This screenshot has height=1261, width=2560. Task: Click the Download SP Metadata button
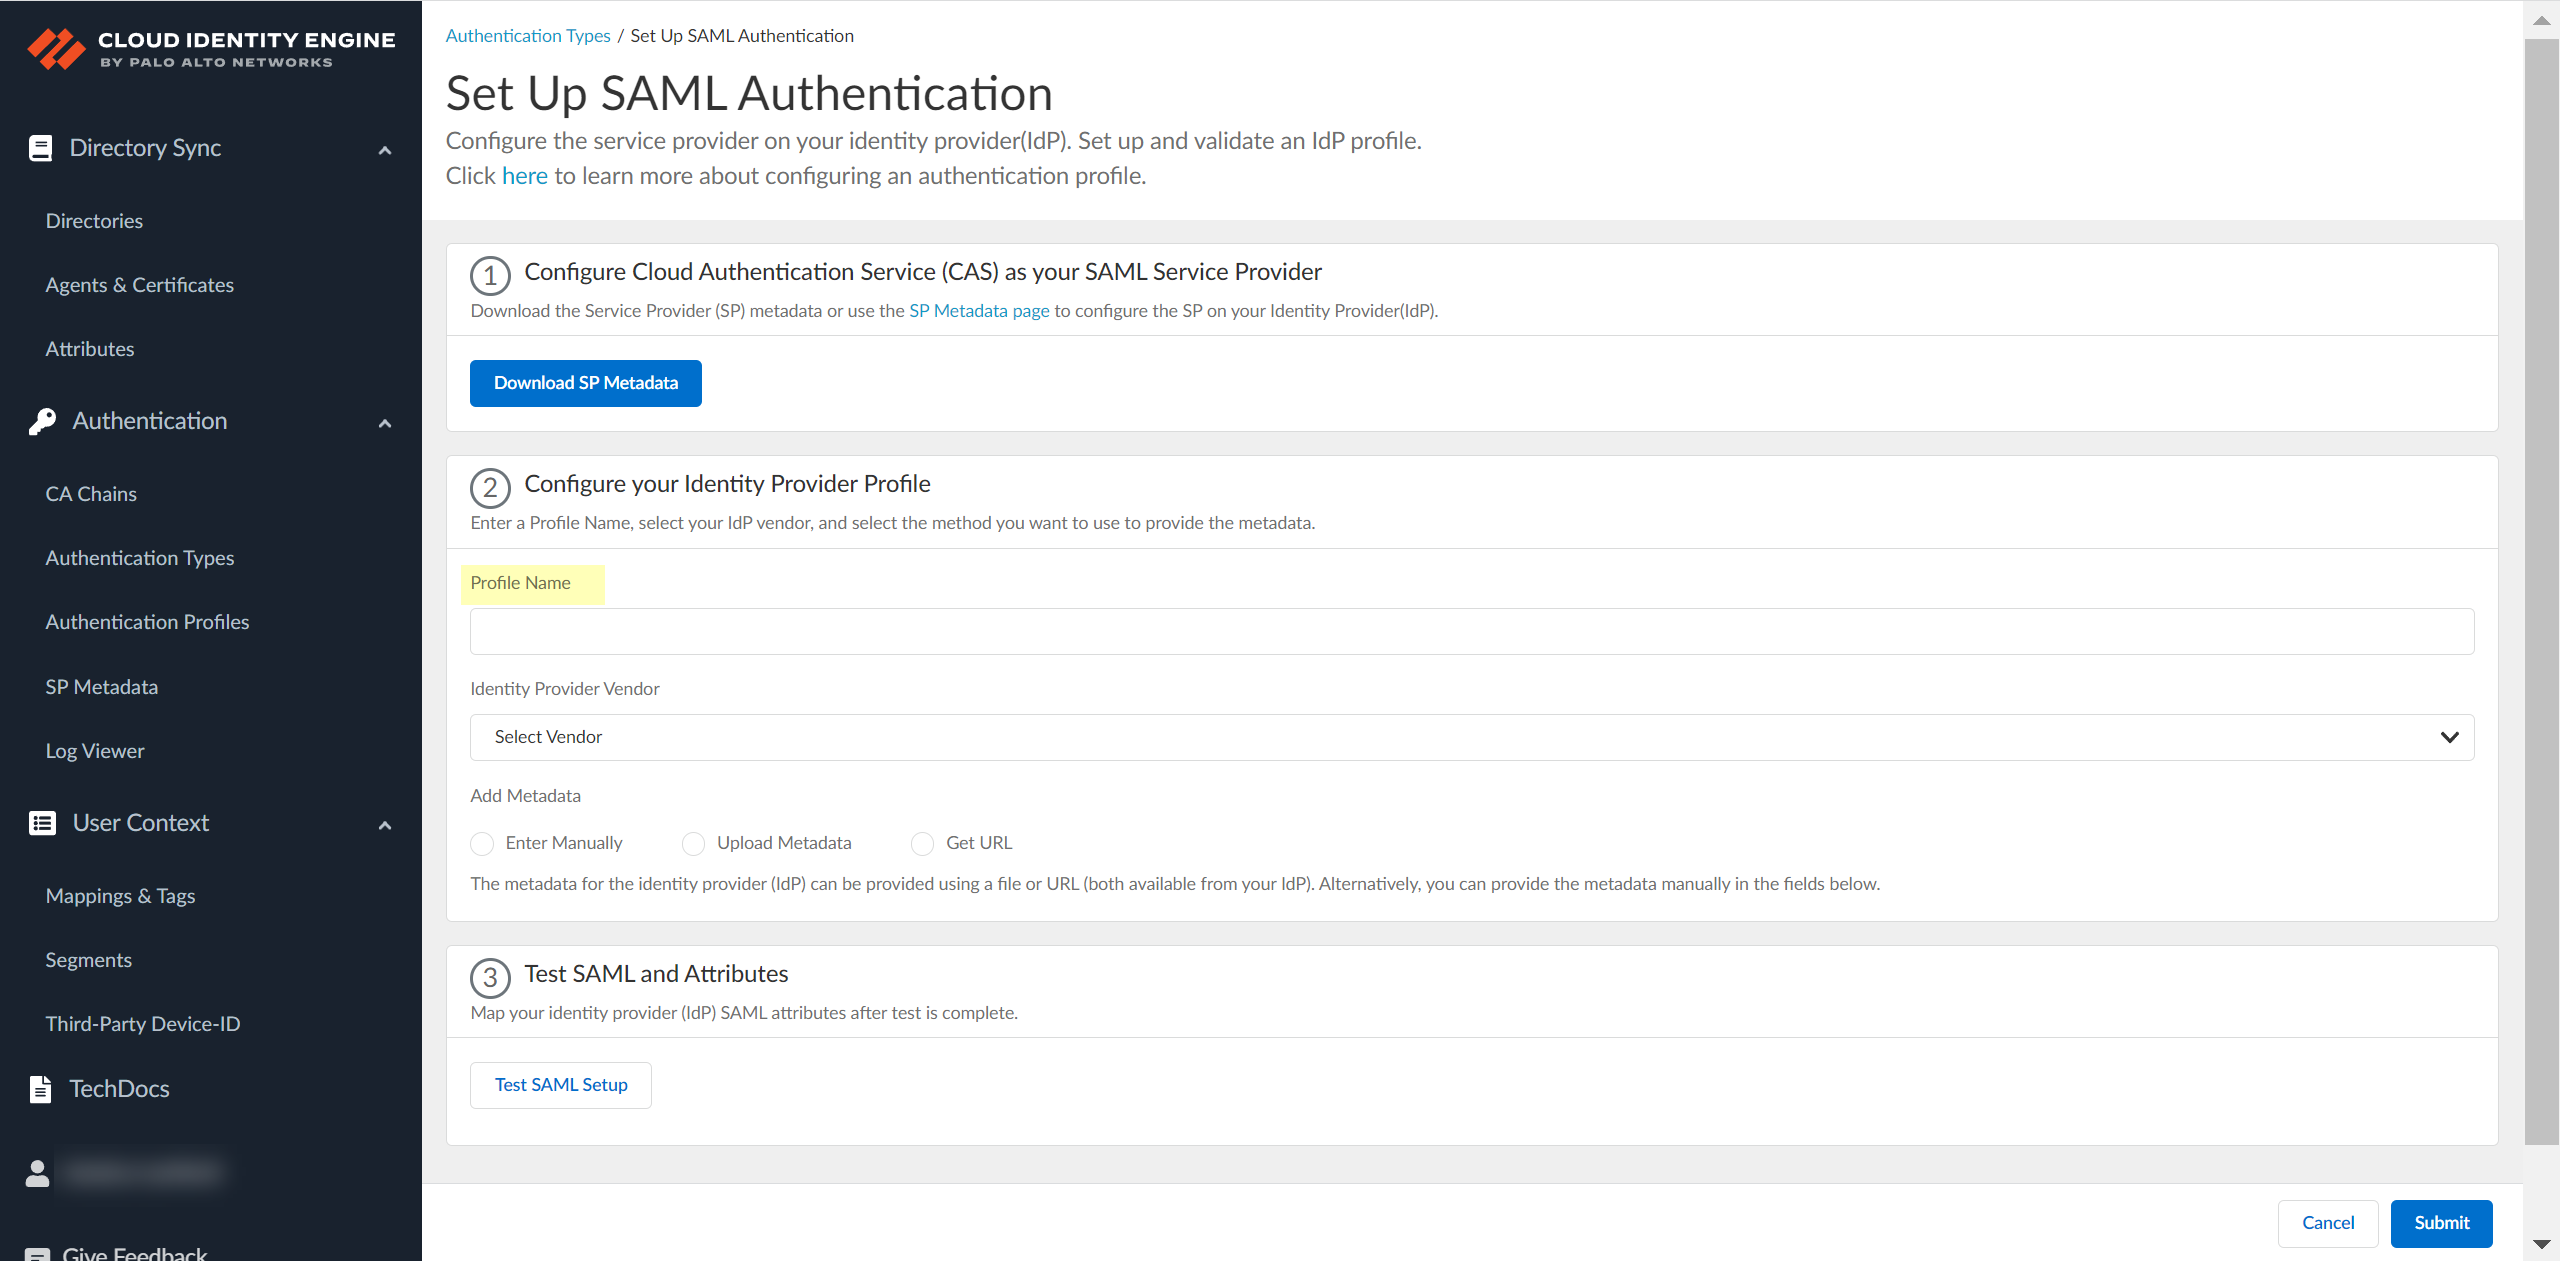[x=585, y=383]
